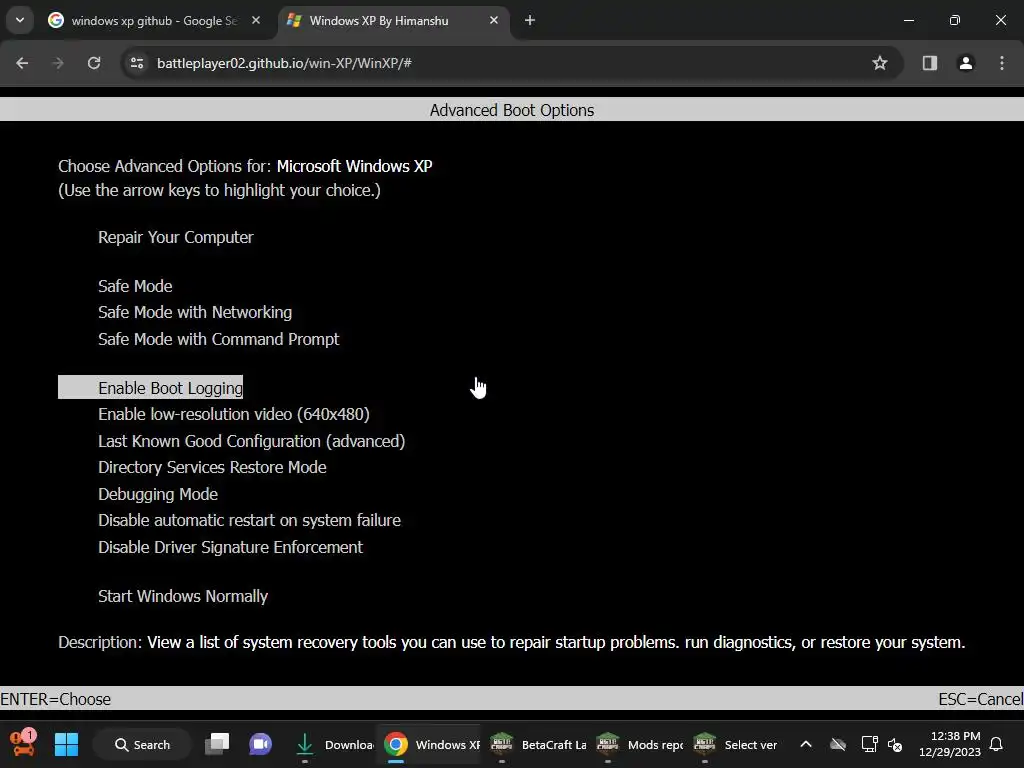1024x768 pixels.
Task: Restore down the Chrome window
Action: 955,20
